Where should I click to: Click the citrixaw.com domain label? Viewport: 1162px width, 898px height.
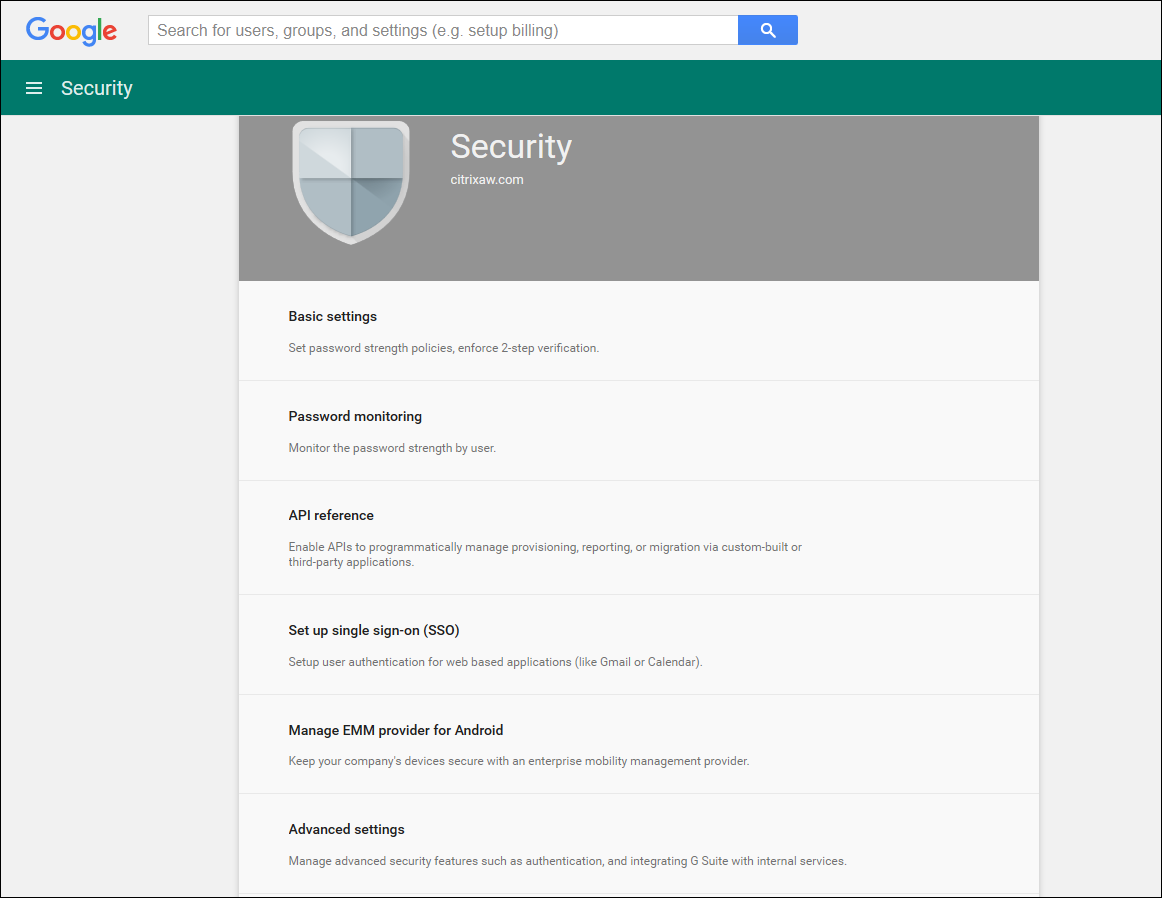point(487,180)
